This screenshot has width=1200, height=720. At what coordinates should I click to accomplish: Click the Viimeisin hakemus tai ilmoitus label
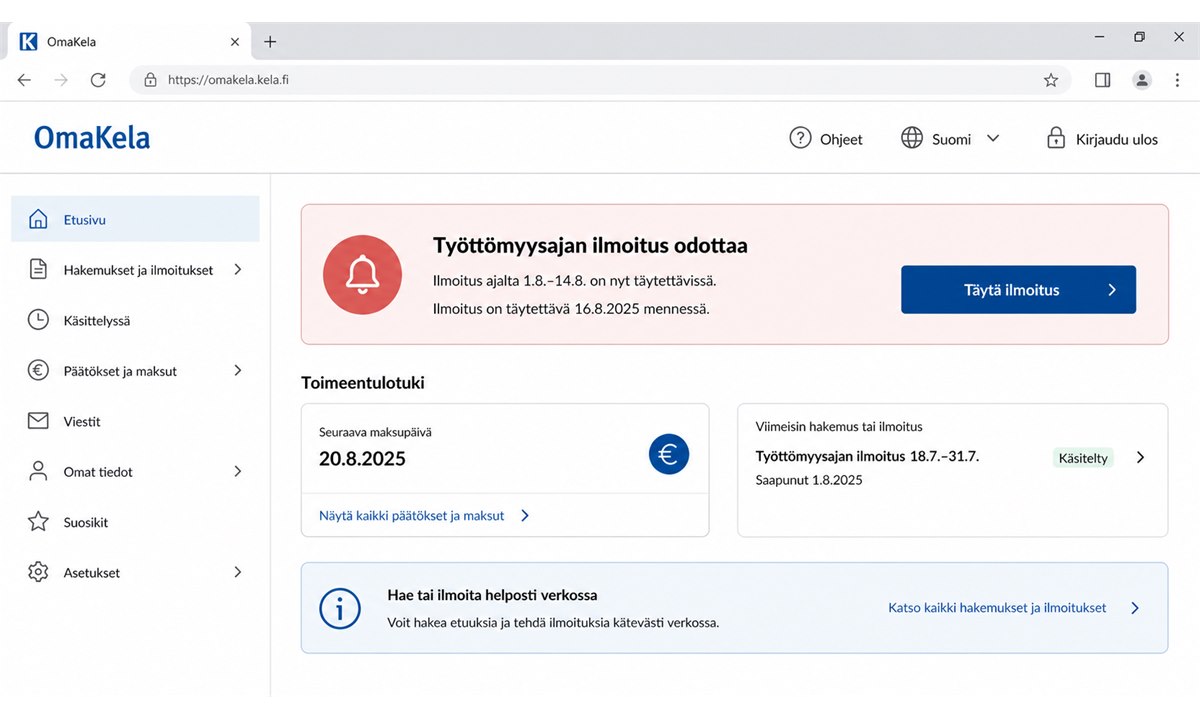click(x=839, y=426)
